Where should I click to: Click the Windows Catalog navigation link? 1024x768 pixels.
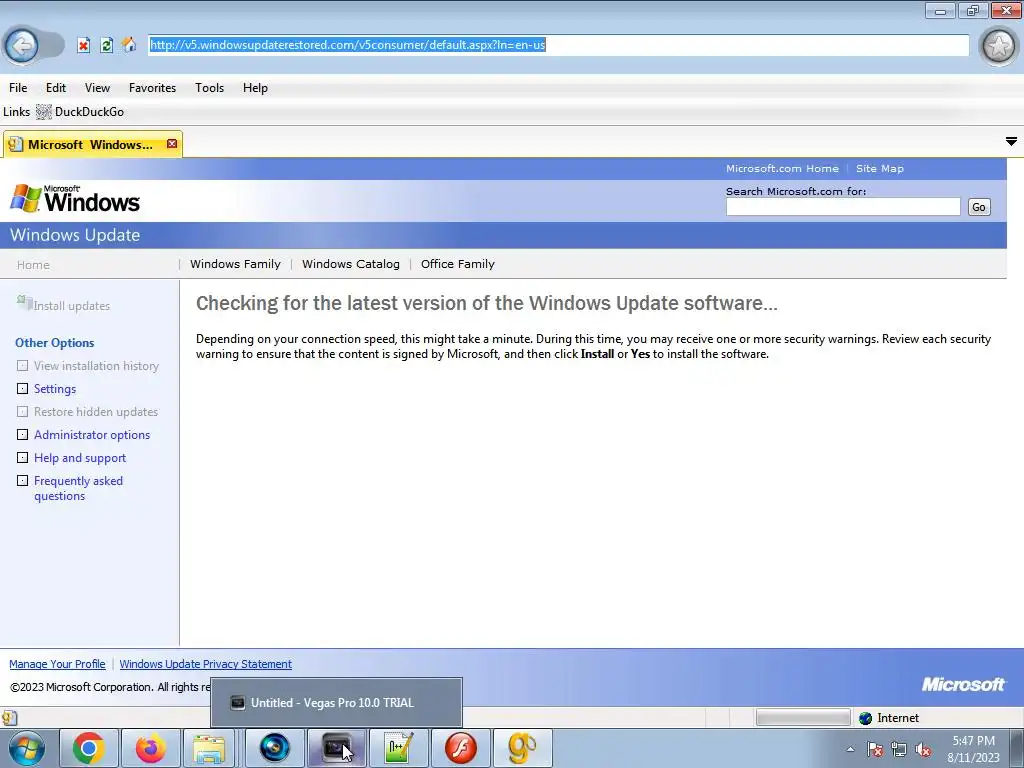point(351,264)
